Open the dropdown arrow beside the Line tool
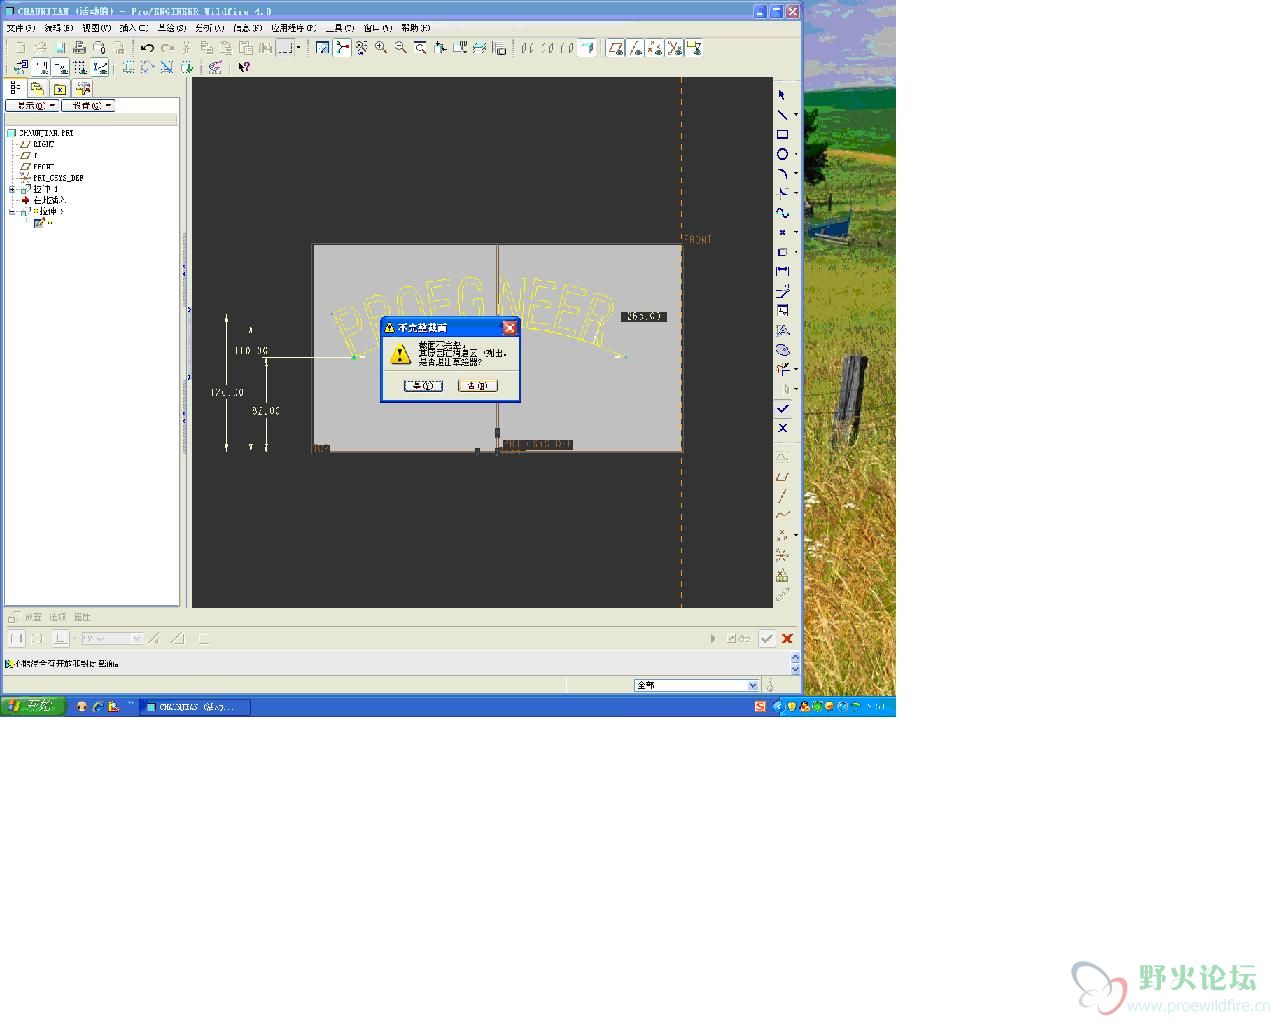The width and height of the screenshot is (1280, 1024). (x=796, y=114)
